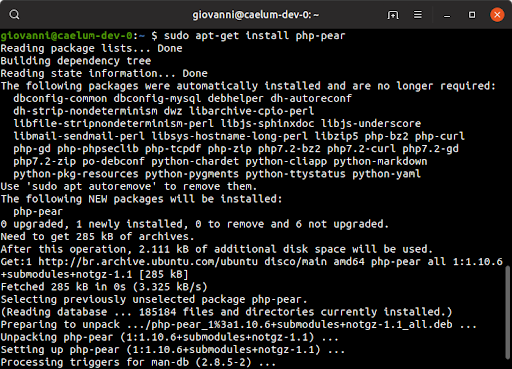
Task: Click 'php-pear' under NEW packages
Action: click(38, 212)
